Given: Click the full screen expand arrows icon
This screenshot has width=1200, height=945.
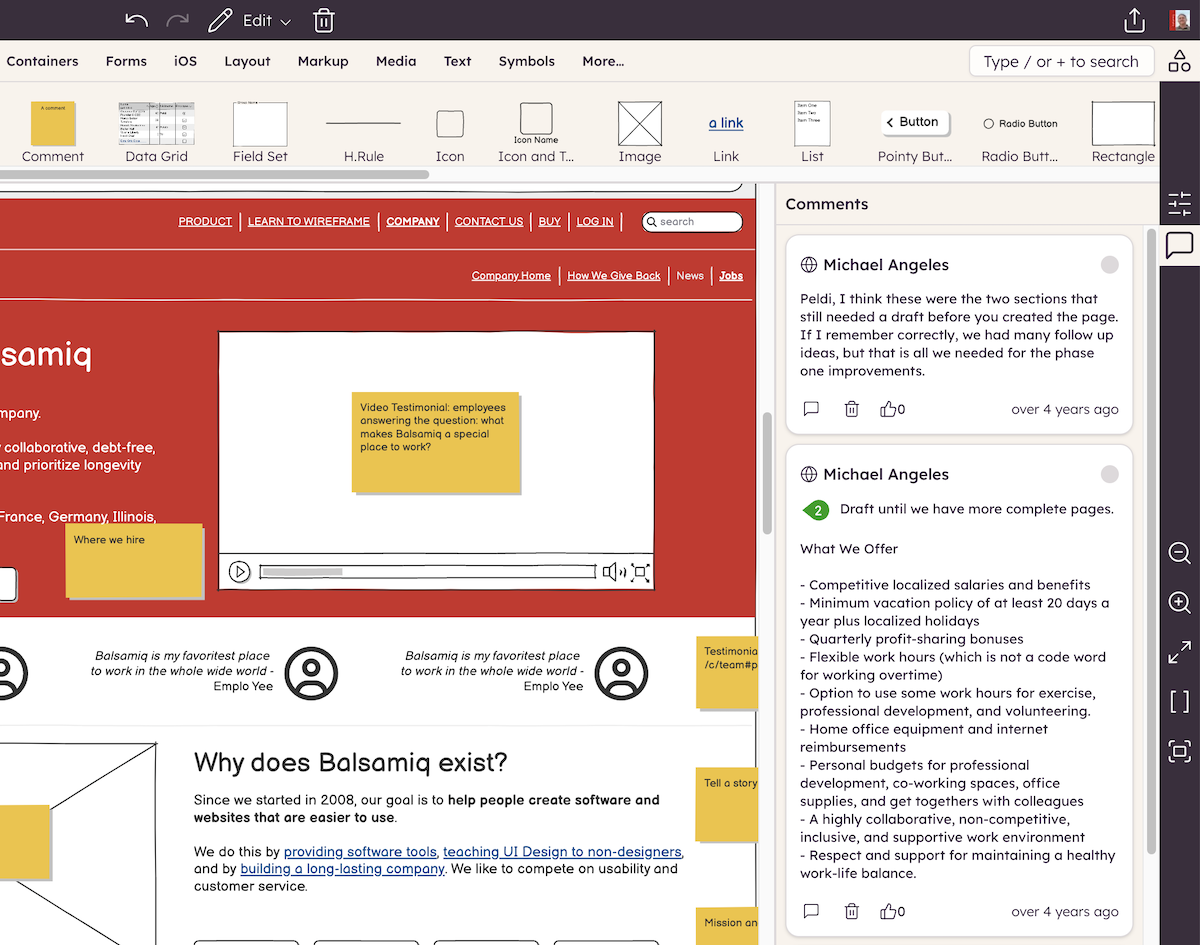Looking at the screenshot, I should 1180,653.
